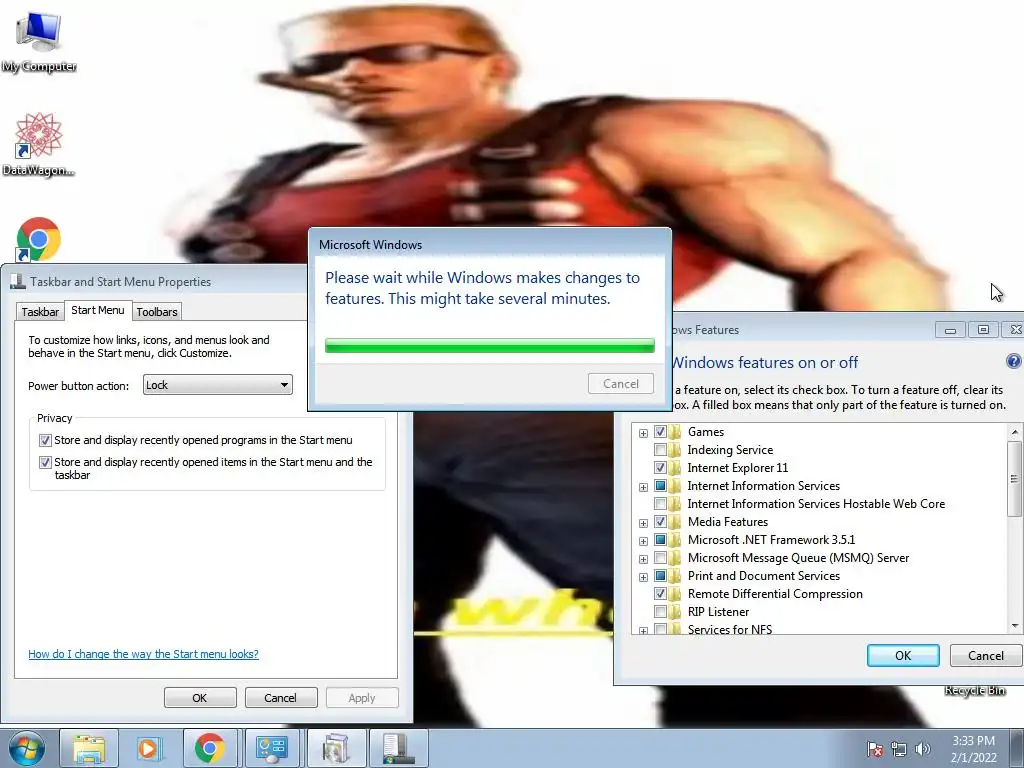
Task: Open 'How do I change the way the Start menu looks?' link
Action: coord(143,654)
